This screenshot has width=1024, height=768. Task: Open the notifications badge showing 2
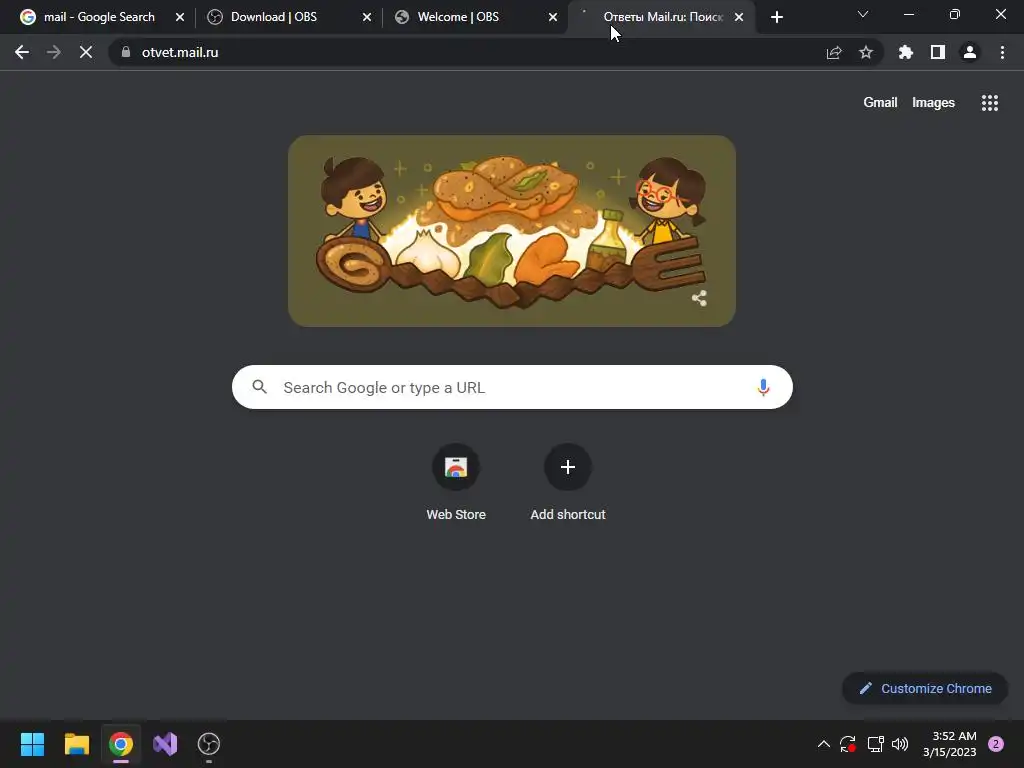(996, 744)
